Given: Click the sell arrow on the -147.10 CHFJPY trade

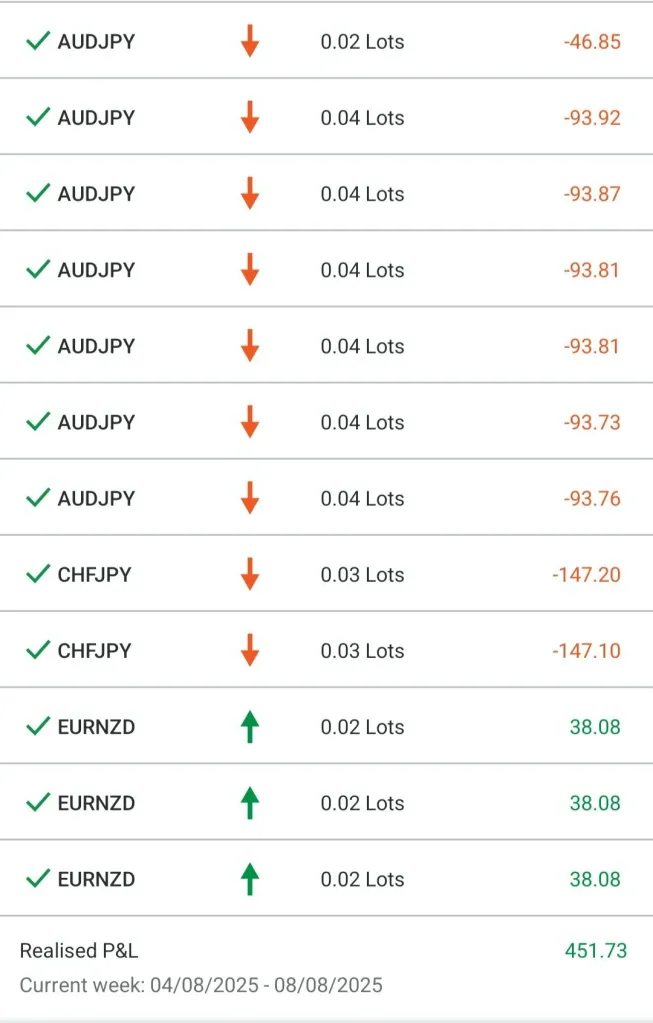Looking at the screenshot, I should [x=250, y=651].
